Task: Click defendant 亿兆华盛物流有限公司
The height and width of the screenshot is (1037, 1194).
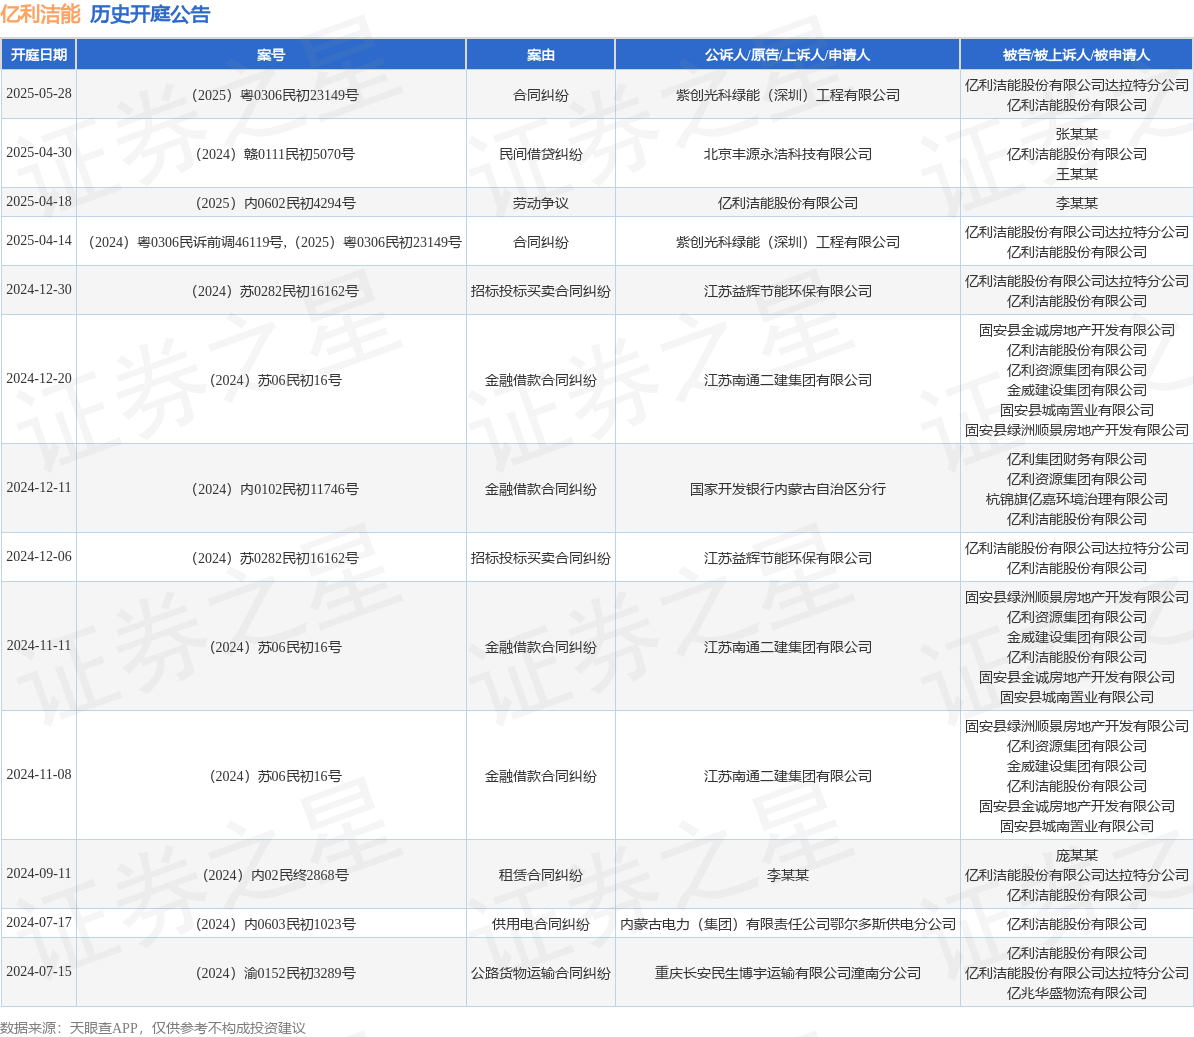Action: [x=1077, y=993]
